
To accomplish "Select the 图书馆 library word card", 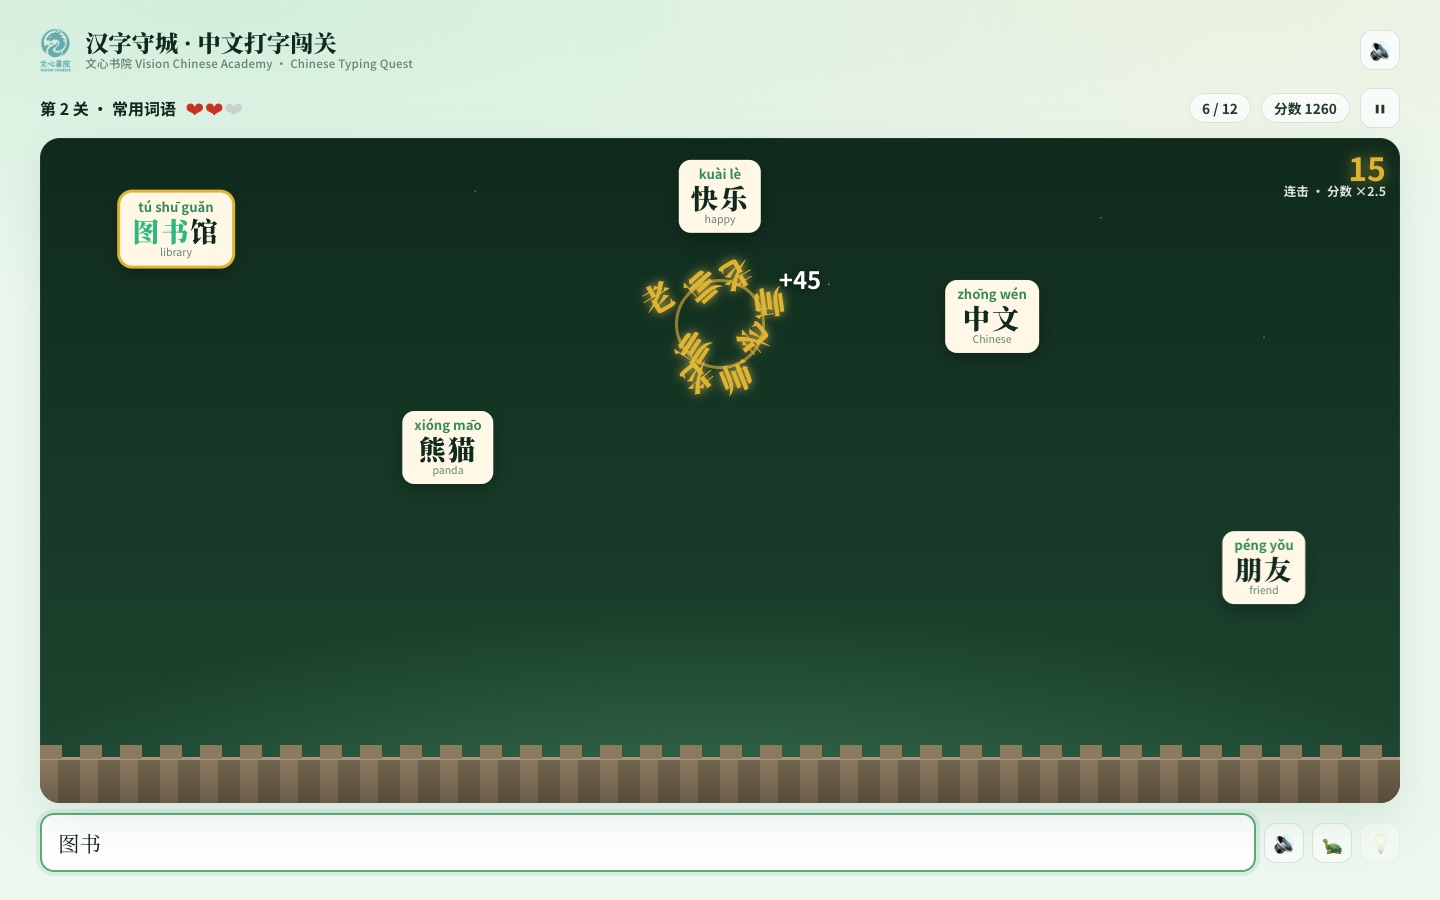I will (x=176, y=229).
